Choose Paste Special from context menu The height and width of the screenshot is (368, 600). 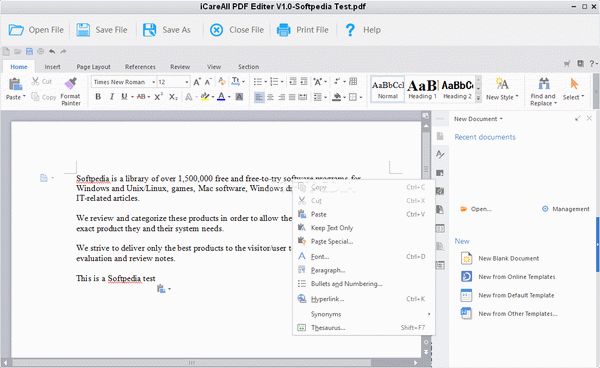332,241
